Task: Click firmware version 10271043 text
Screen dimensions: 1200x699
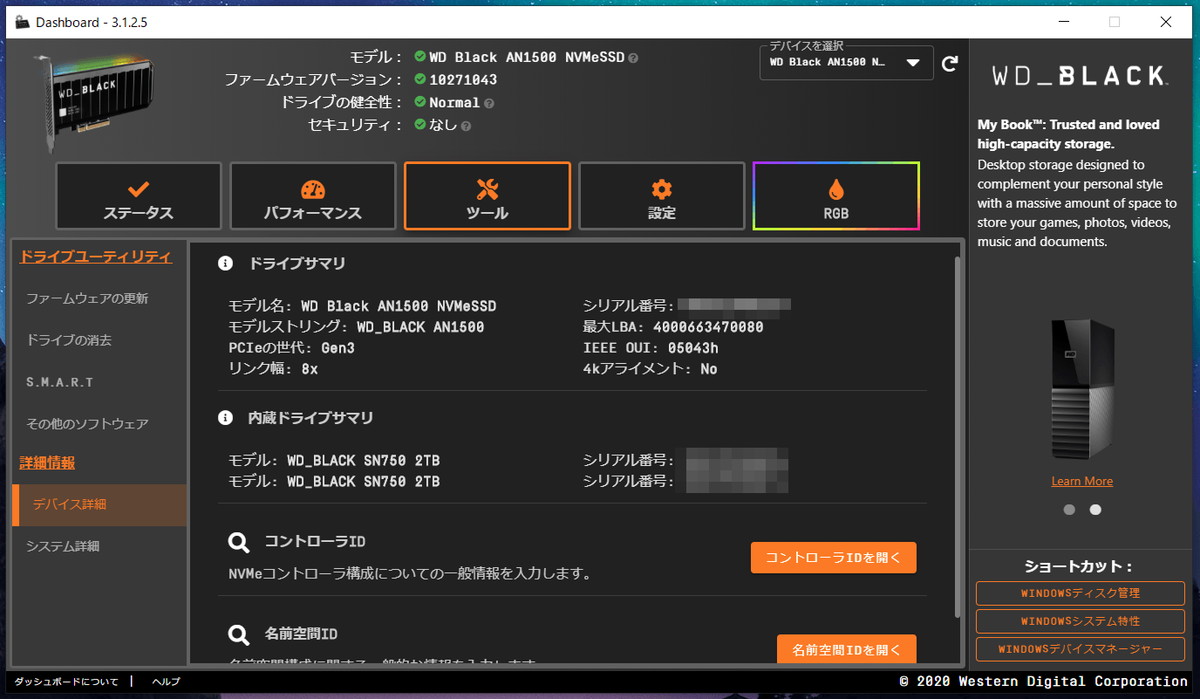Action: coord(463,80)
